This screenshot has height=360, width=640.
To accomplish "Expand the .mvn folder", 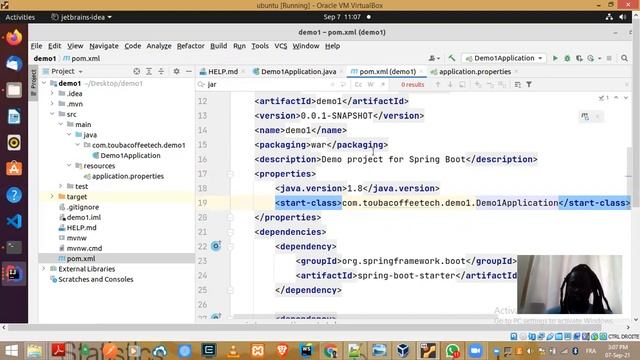I will 52,104.
